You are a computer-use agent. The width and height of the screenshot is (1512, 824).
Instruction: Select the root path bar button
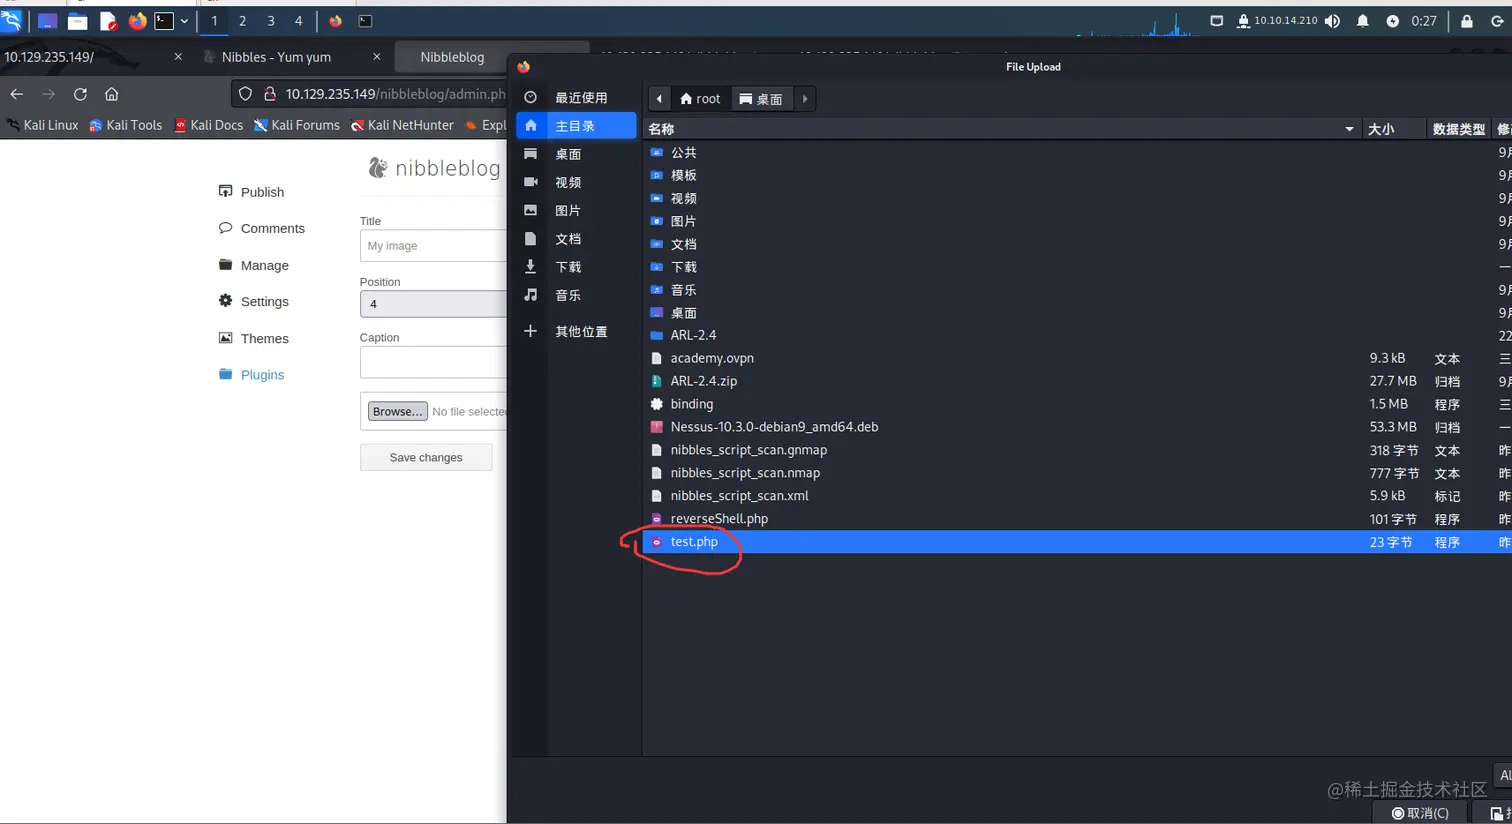coord(700,98)
